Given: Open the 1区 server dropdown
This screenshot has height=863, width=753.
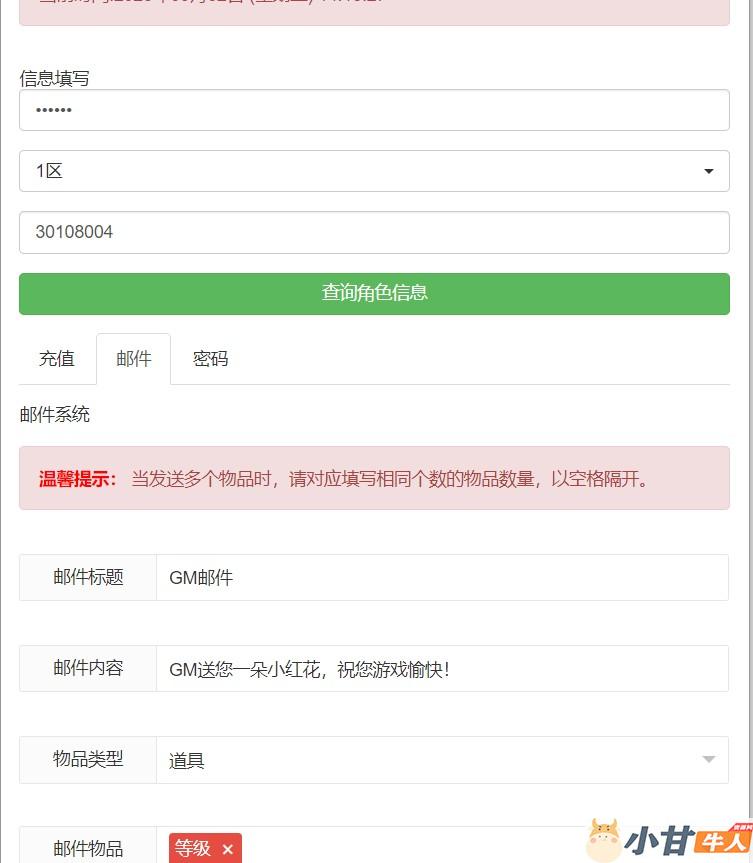Looking at the screenshot, I should [x=374, y=171].
